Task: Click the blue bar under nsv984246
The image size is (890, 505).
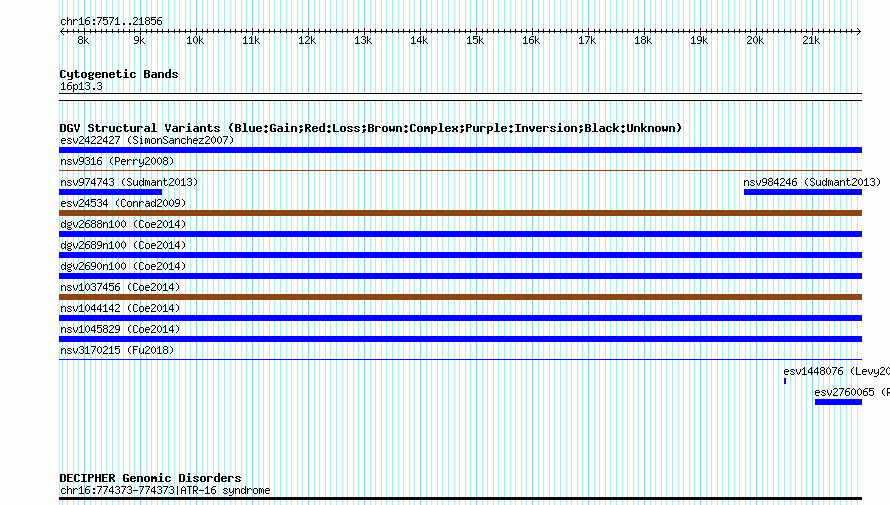Action: [803, 192]
